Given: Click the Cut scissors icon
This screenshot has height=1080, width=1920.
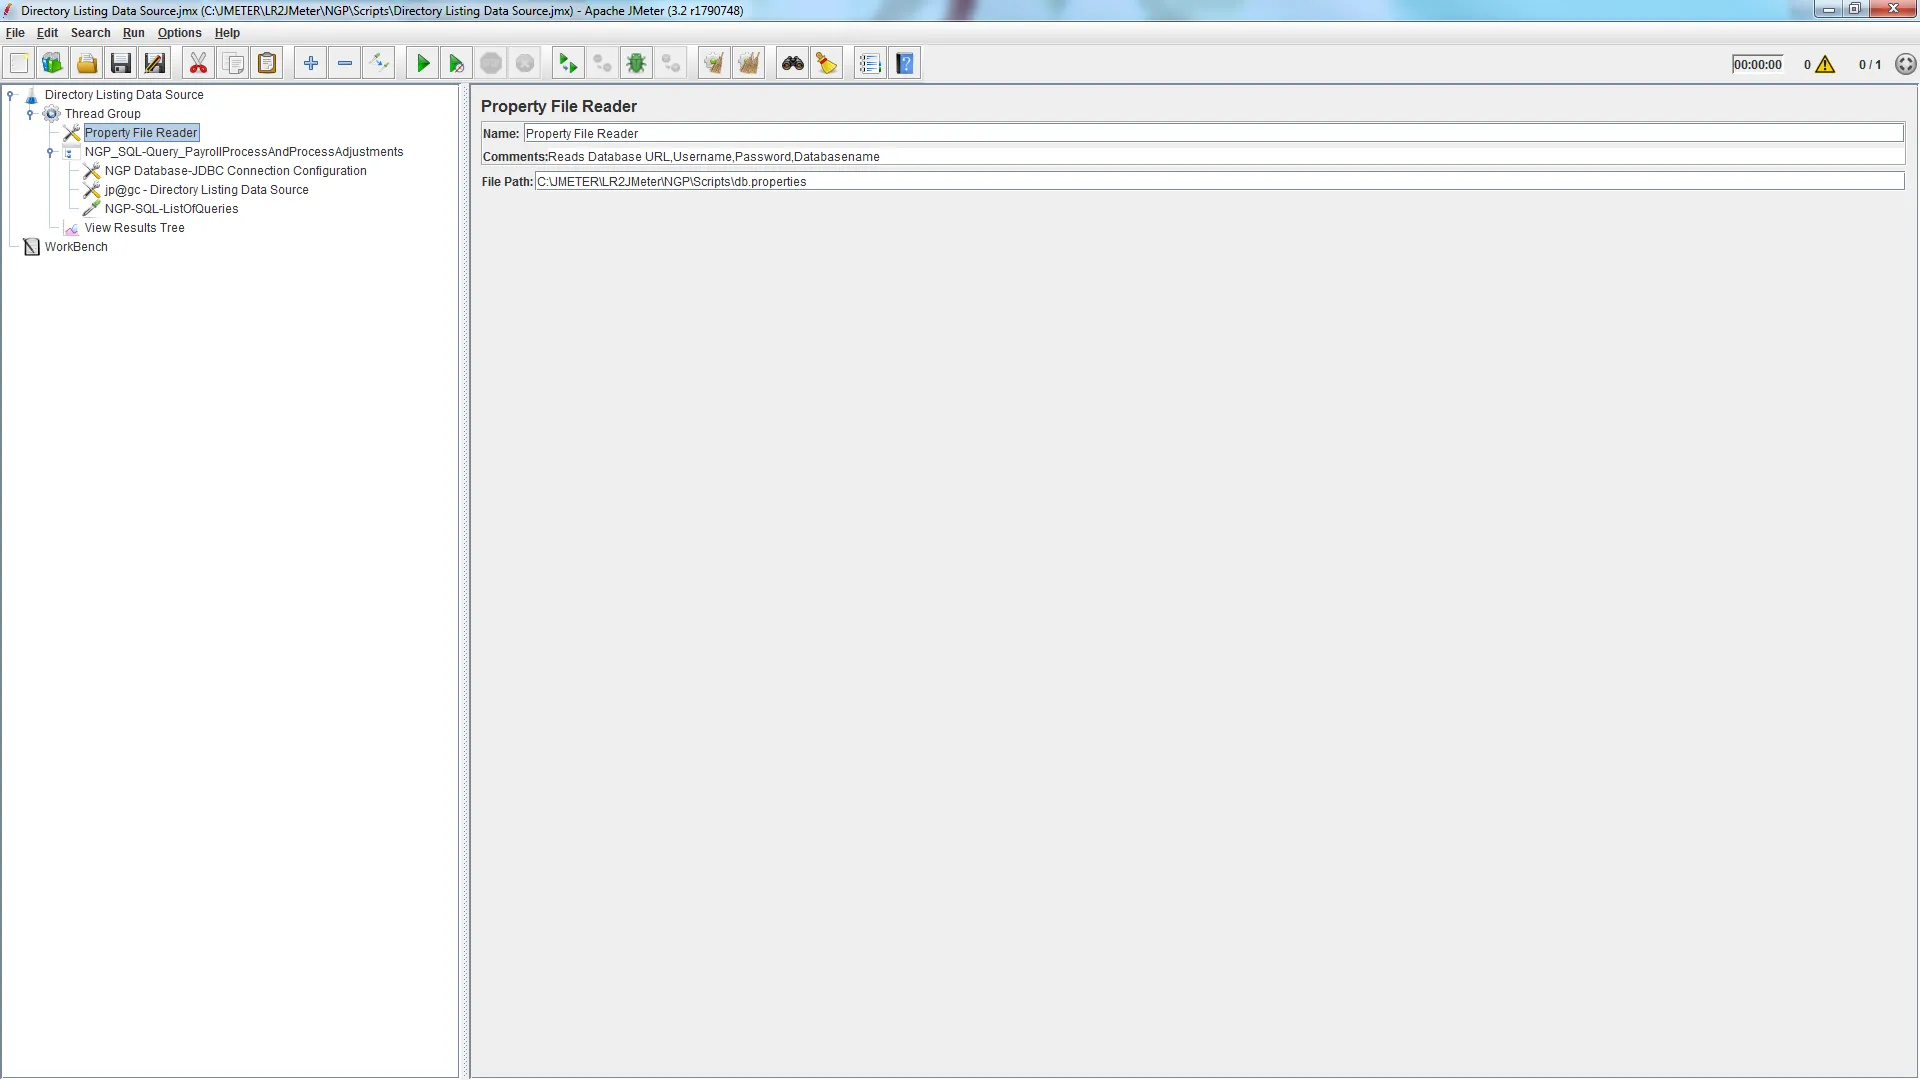Looking at the screenshot, I should (x=198, y=64).
